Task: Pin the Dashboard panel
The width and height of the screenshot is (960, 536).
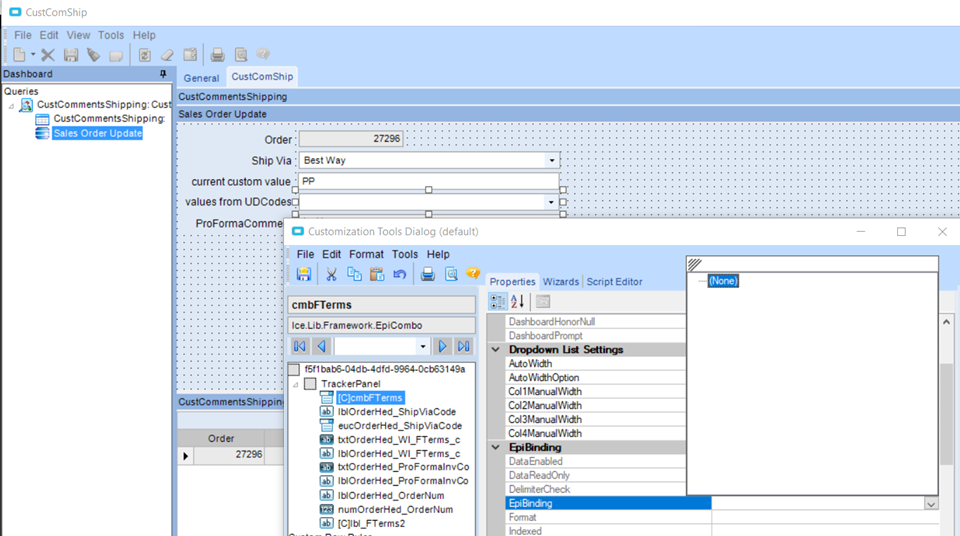Action: (163, 74)
